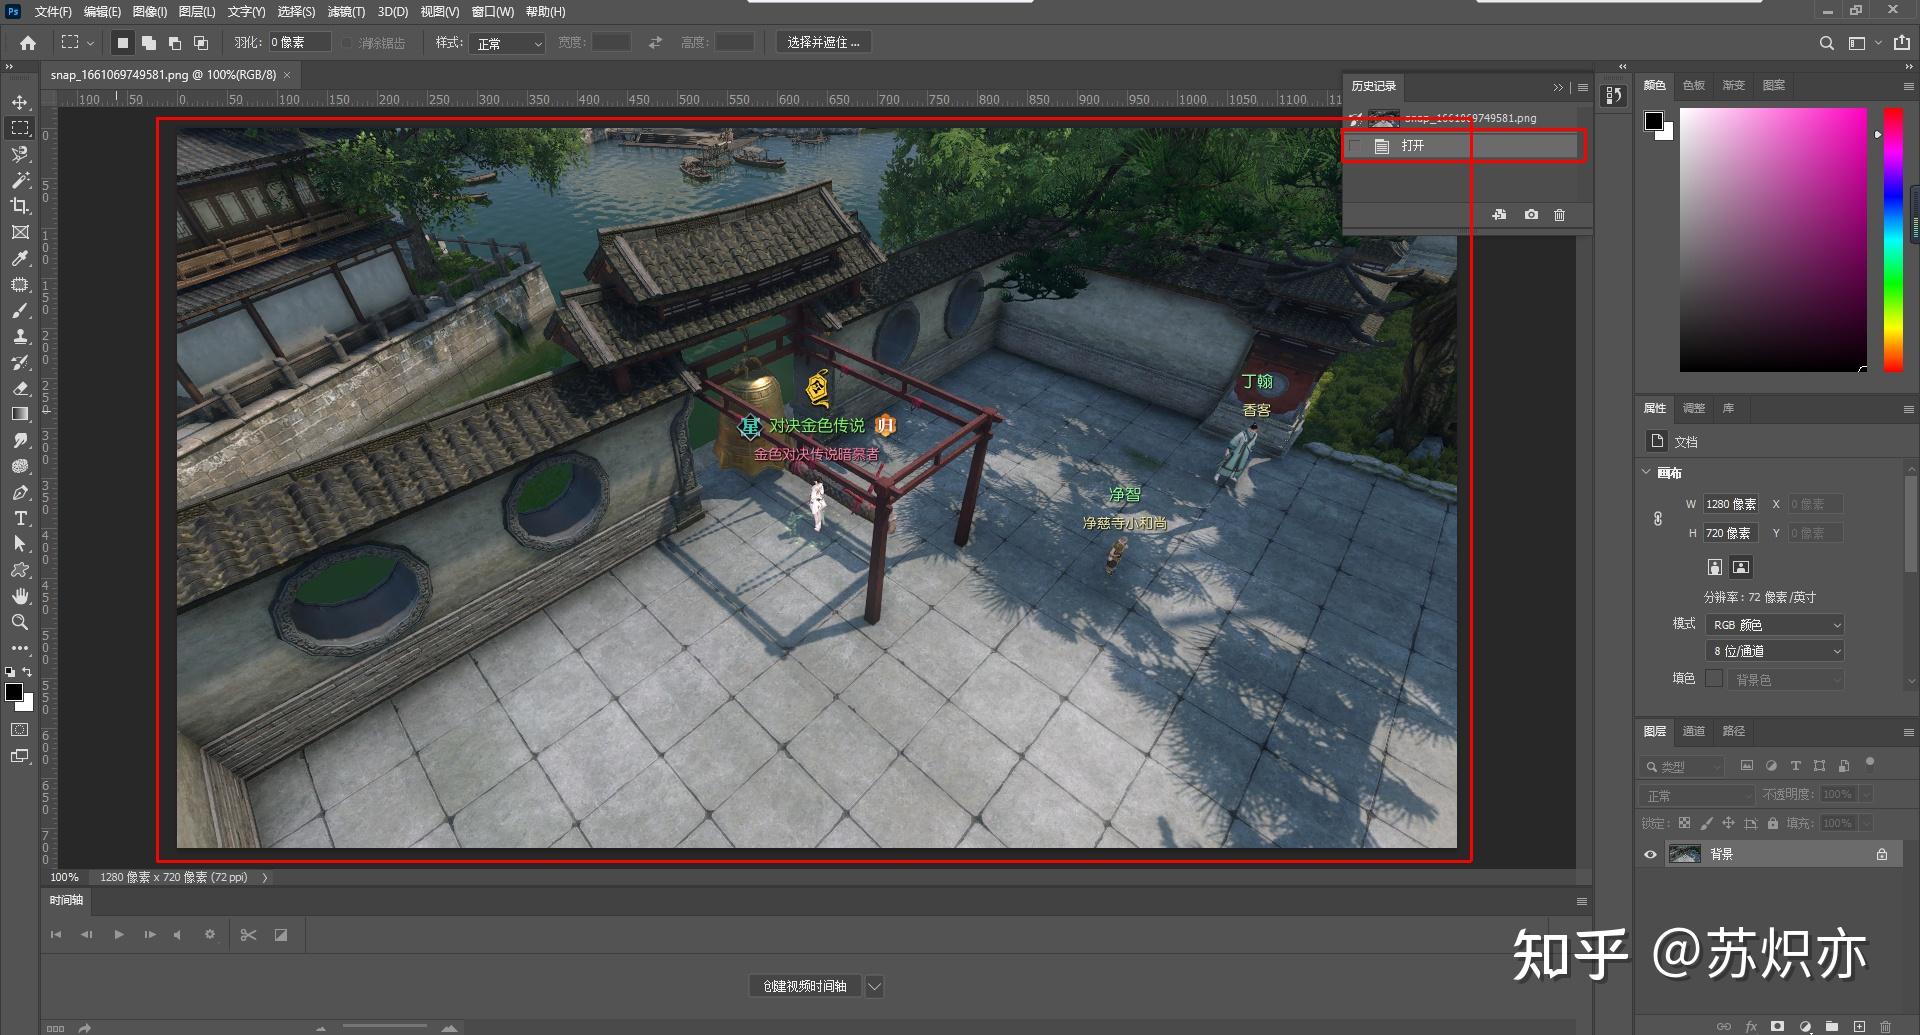1920x1035 pixels.
Task: Create new document from current state
Action: tap(1499, 215)
